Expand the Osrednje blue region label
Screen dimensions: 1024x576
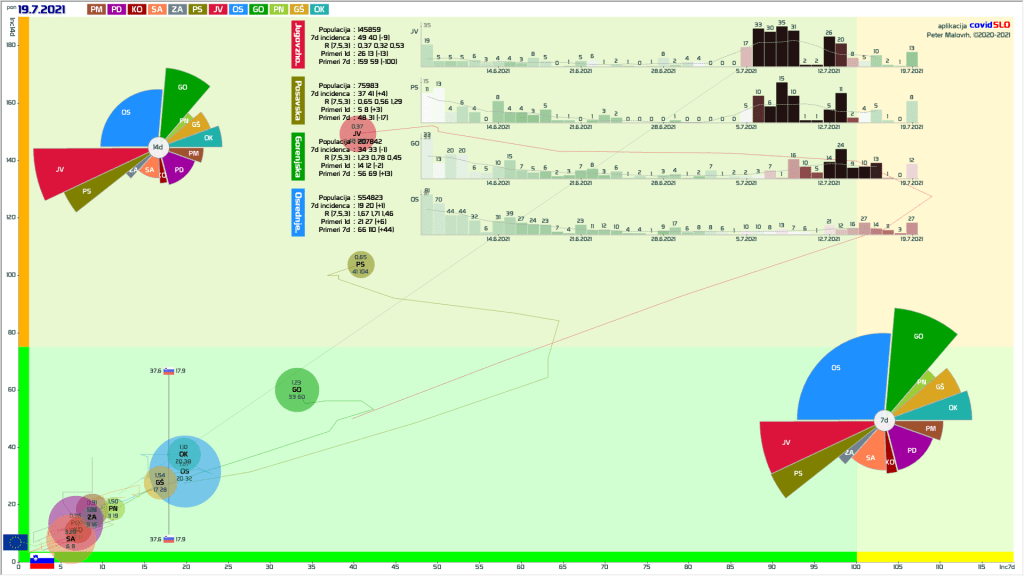(x=297, y=212)
